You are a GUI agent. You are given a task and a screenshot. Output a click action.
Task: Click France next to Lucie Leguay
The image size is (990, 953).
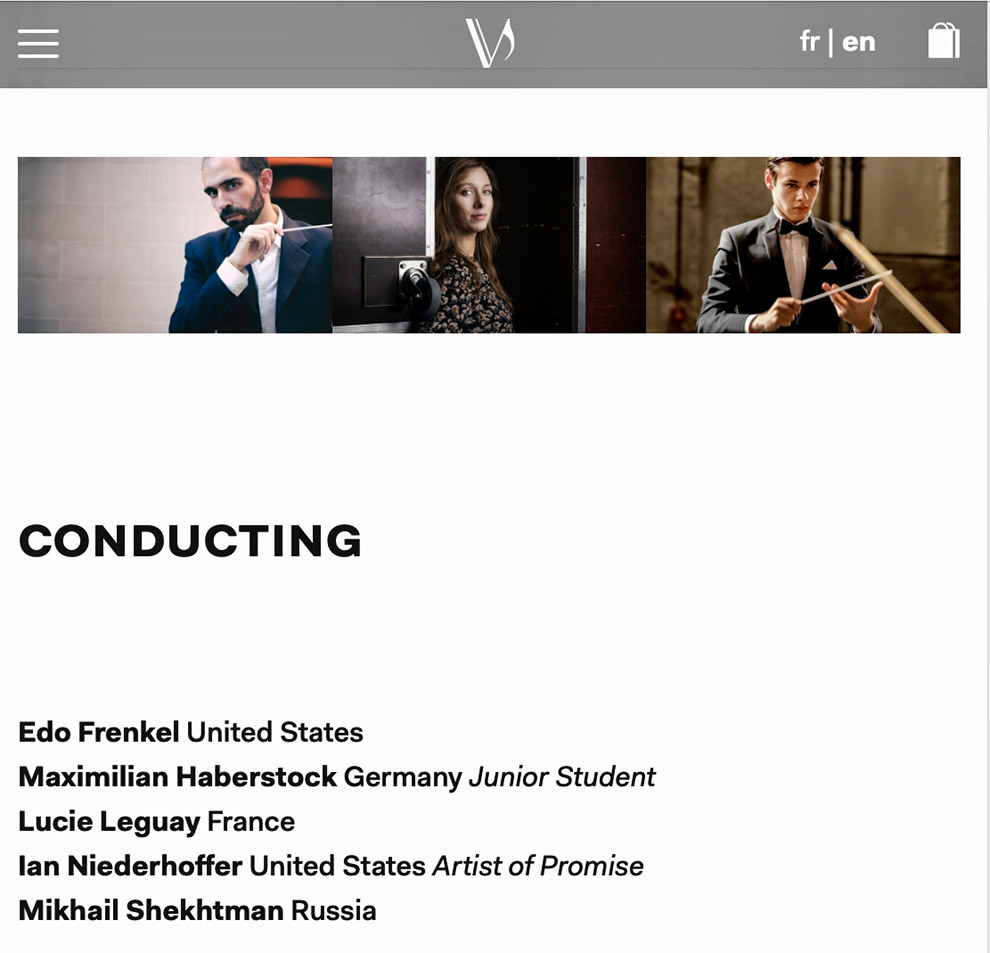(251, 822)
